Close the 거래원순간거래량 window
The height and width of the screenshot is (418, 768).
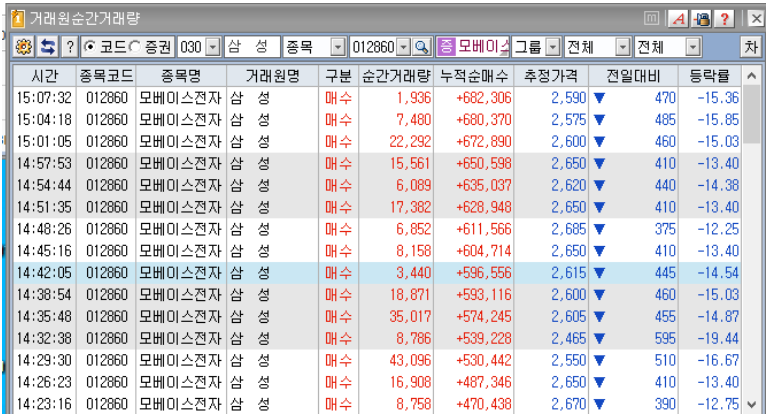click(x=756, y=19)
